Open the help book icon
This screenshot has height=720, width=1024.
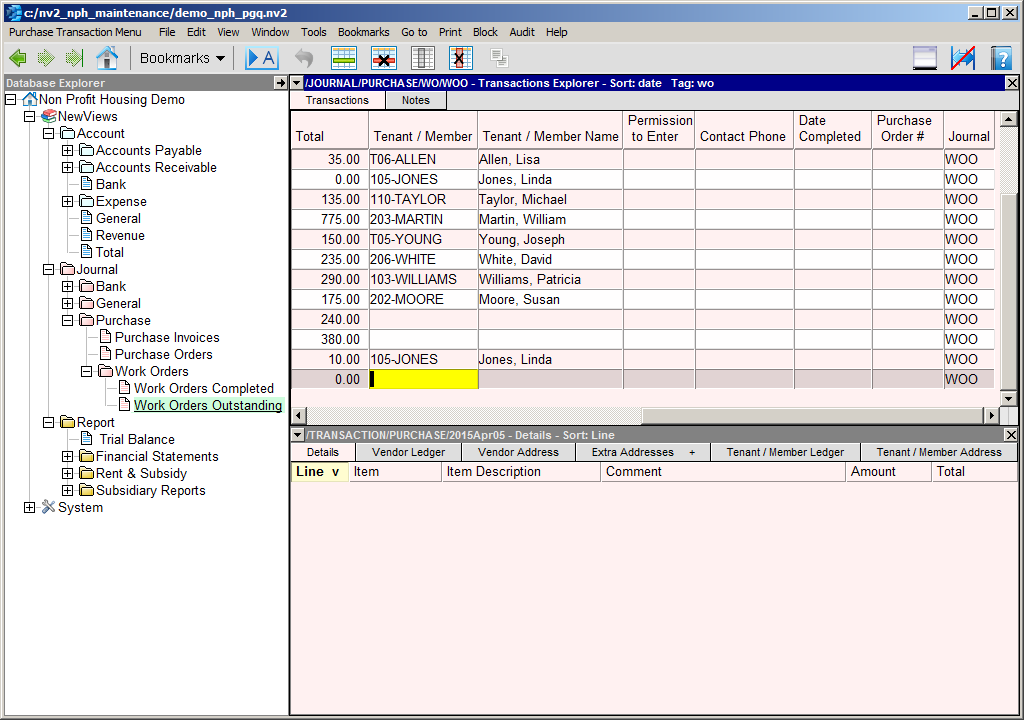click(x=1001, y=58)
